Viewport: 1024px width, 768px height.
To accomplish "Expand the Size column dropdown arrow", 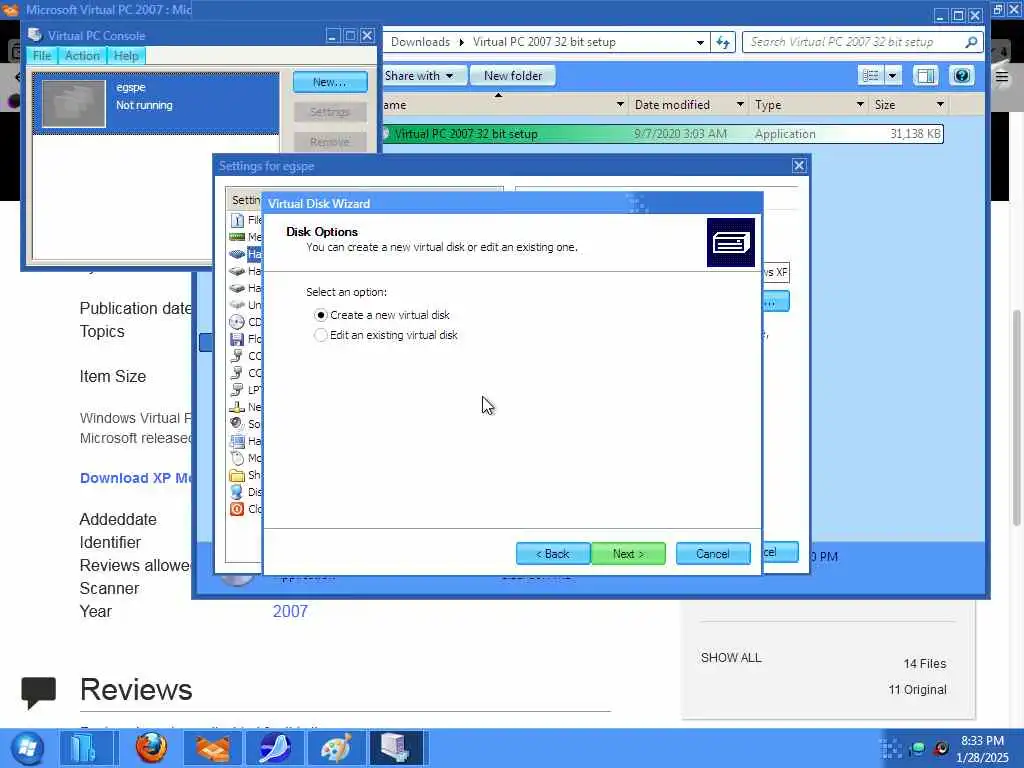I will pyautogui.click(x=940, y=104).
